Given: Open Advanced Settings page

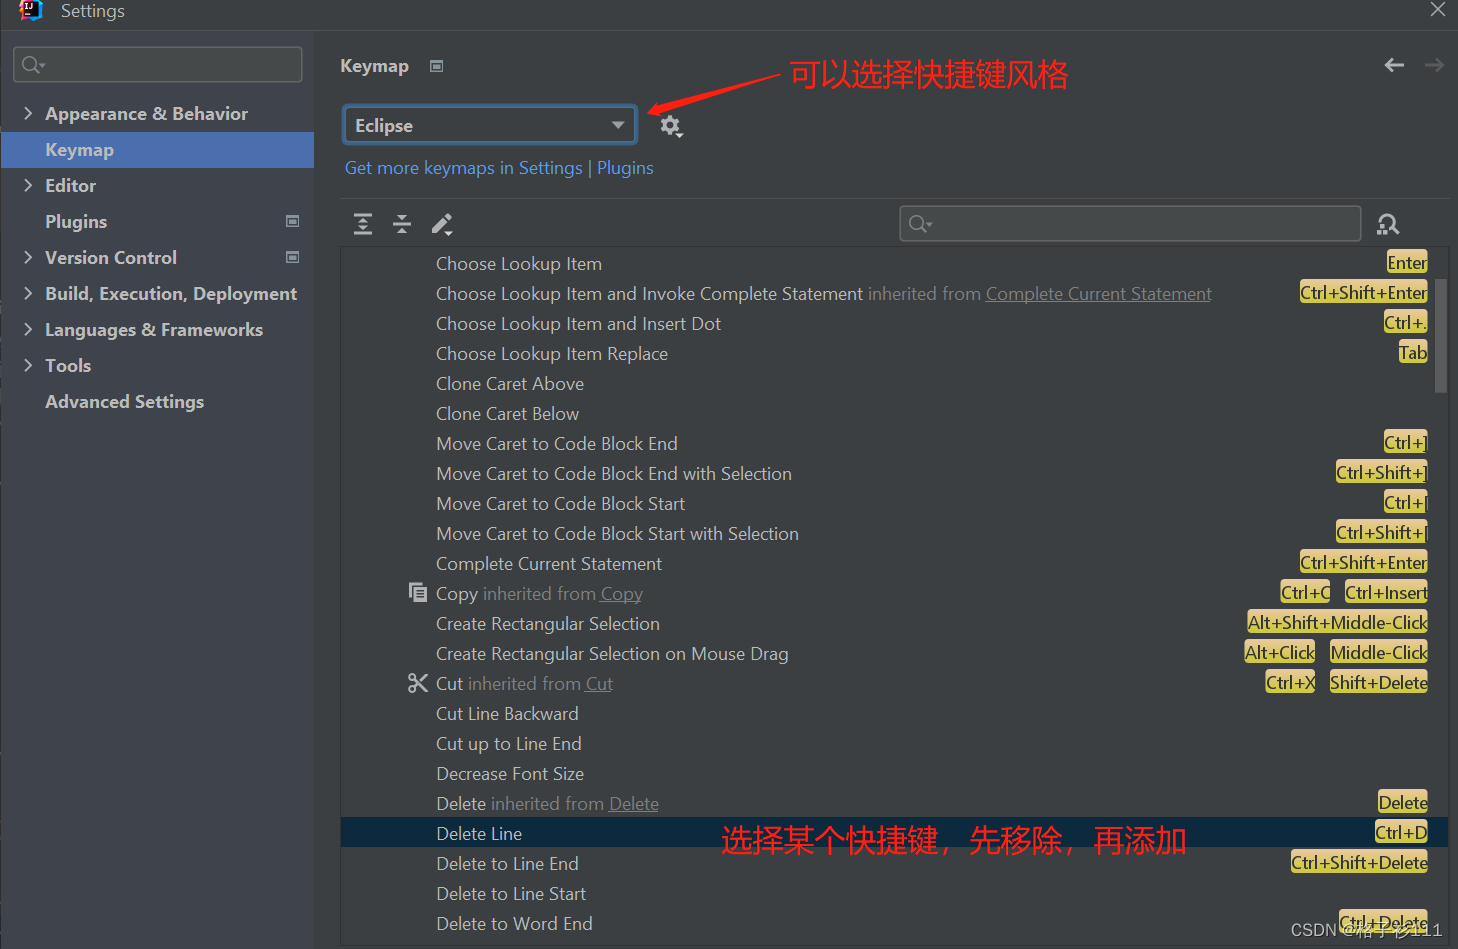Looking at the screenshot, I should tap(124, 402).
